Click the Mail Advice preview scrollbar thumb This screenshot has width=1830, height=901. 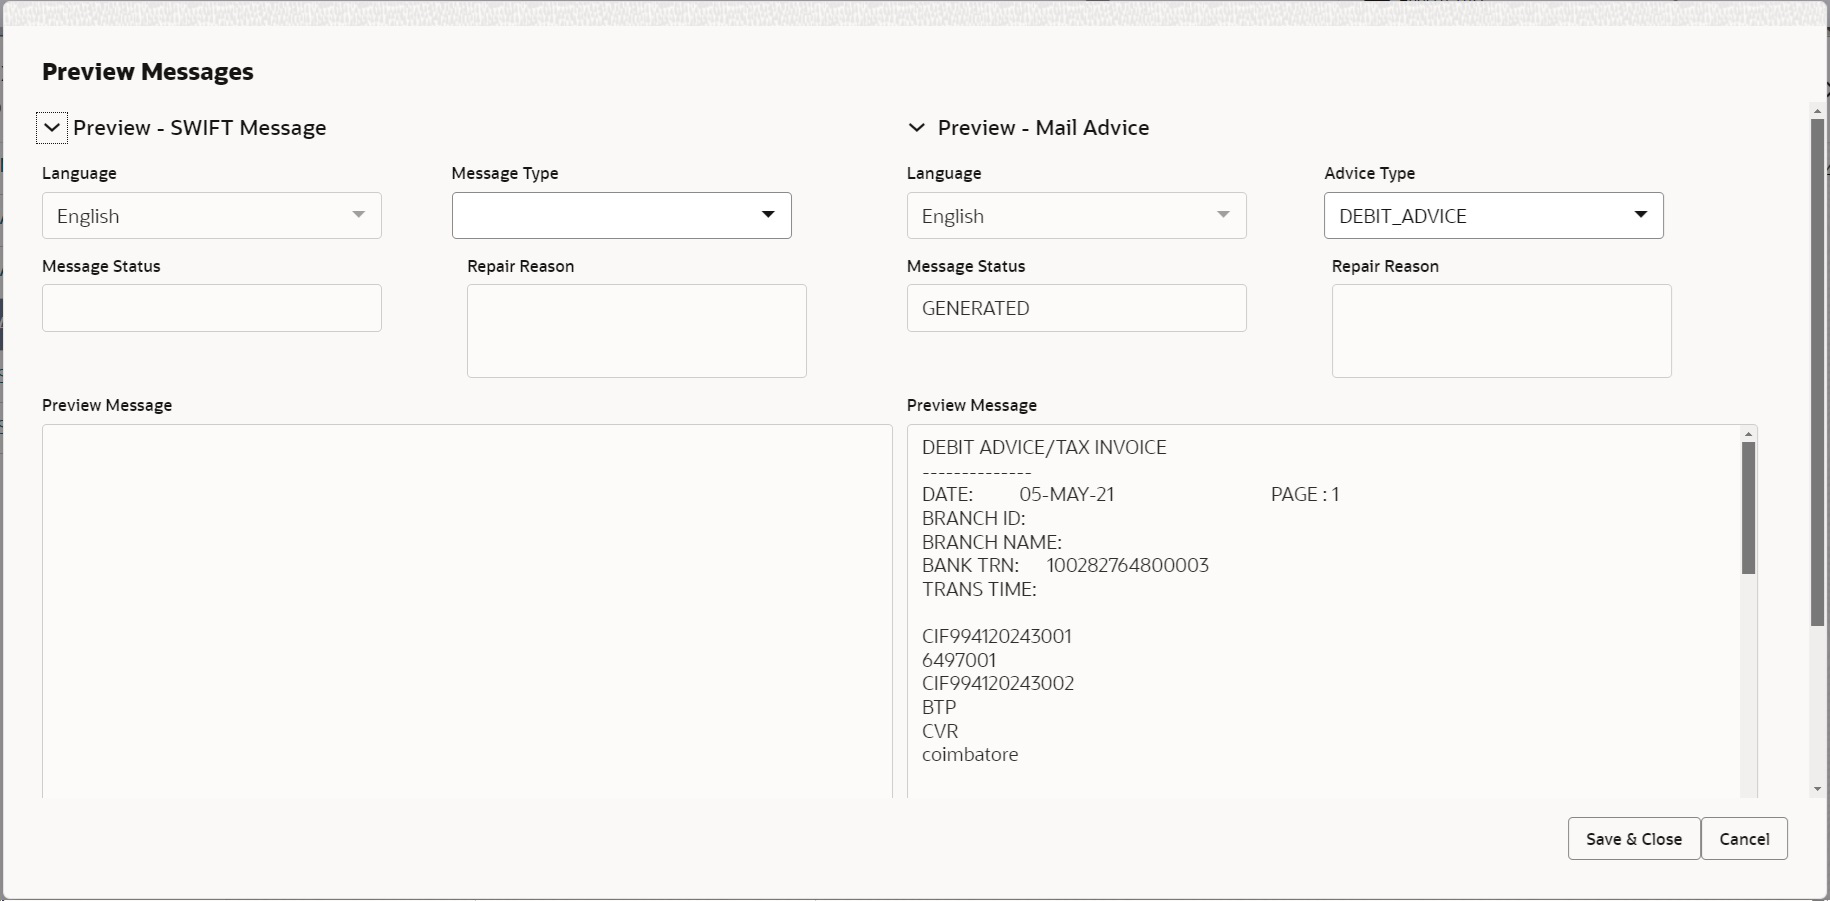coord(1748,508)
